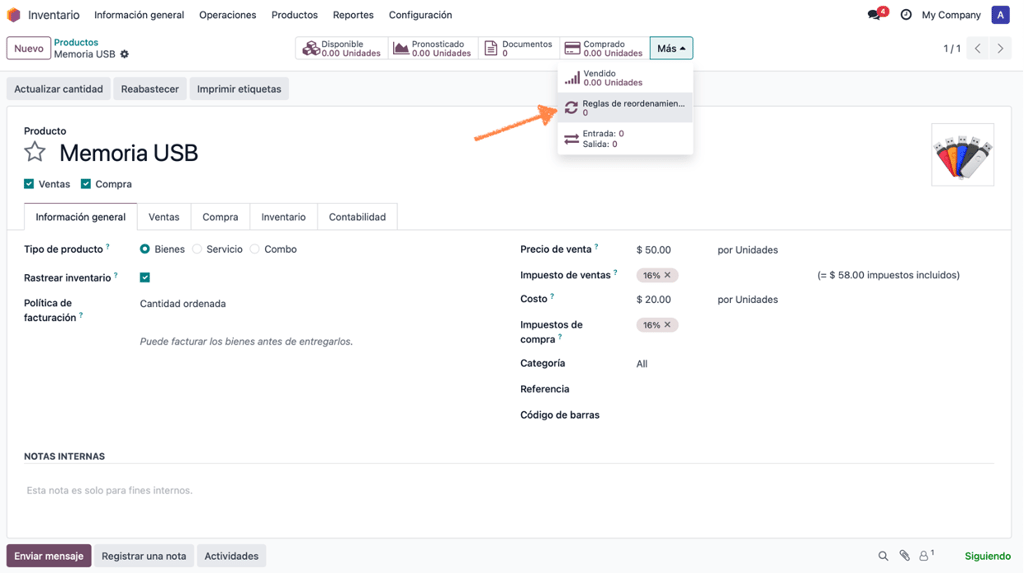Search messages with the magnifier icon in the chatter
This screenshot has width=1024, height=573.
pyautogui.click(x=883, y=556)
